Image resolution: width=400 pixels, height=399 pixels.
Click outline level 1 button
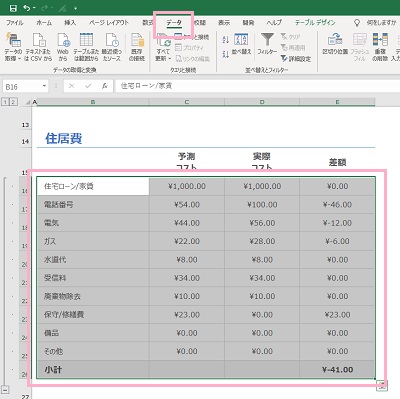click(5, 102)
